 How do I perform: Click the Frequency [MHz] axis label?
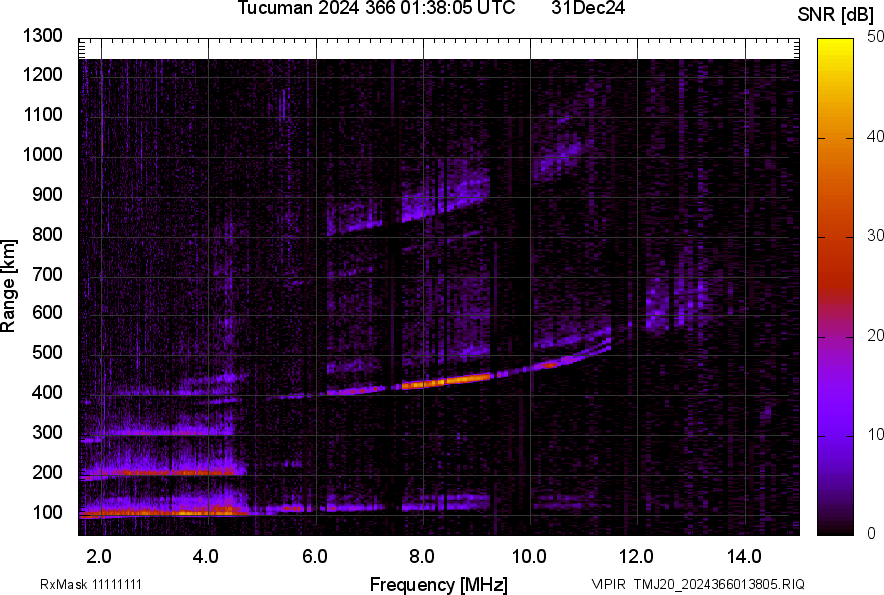coord(438,584)
